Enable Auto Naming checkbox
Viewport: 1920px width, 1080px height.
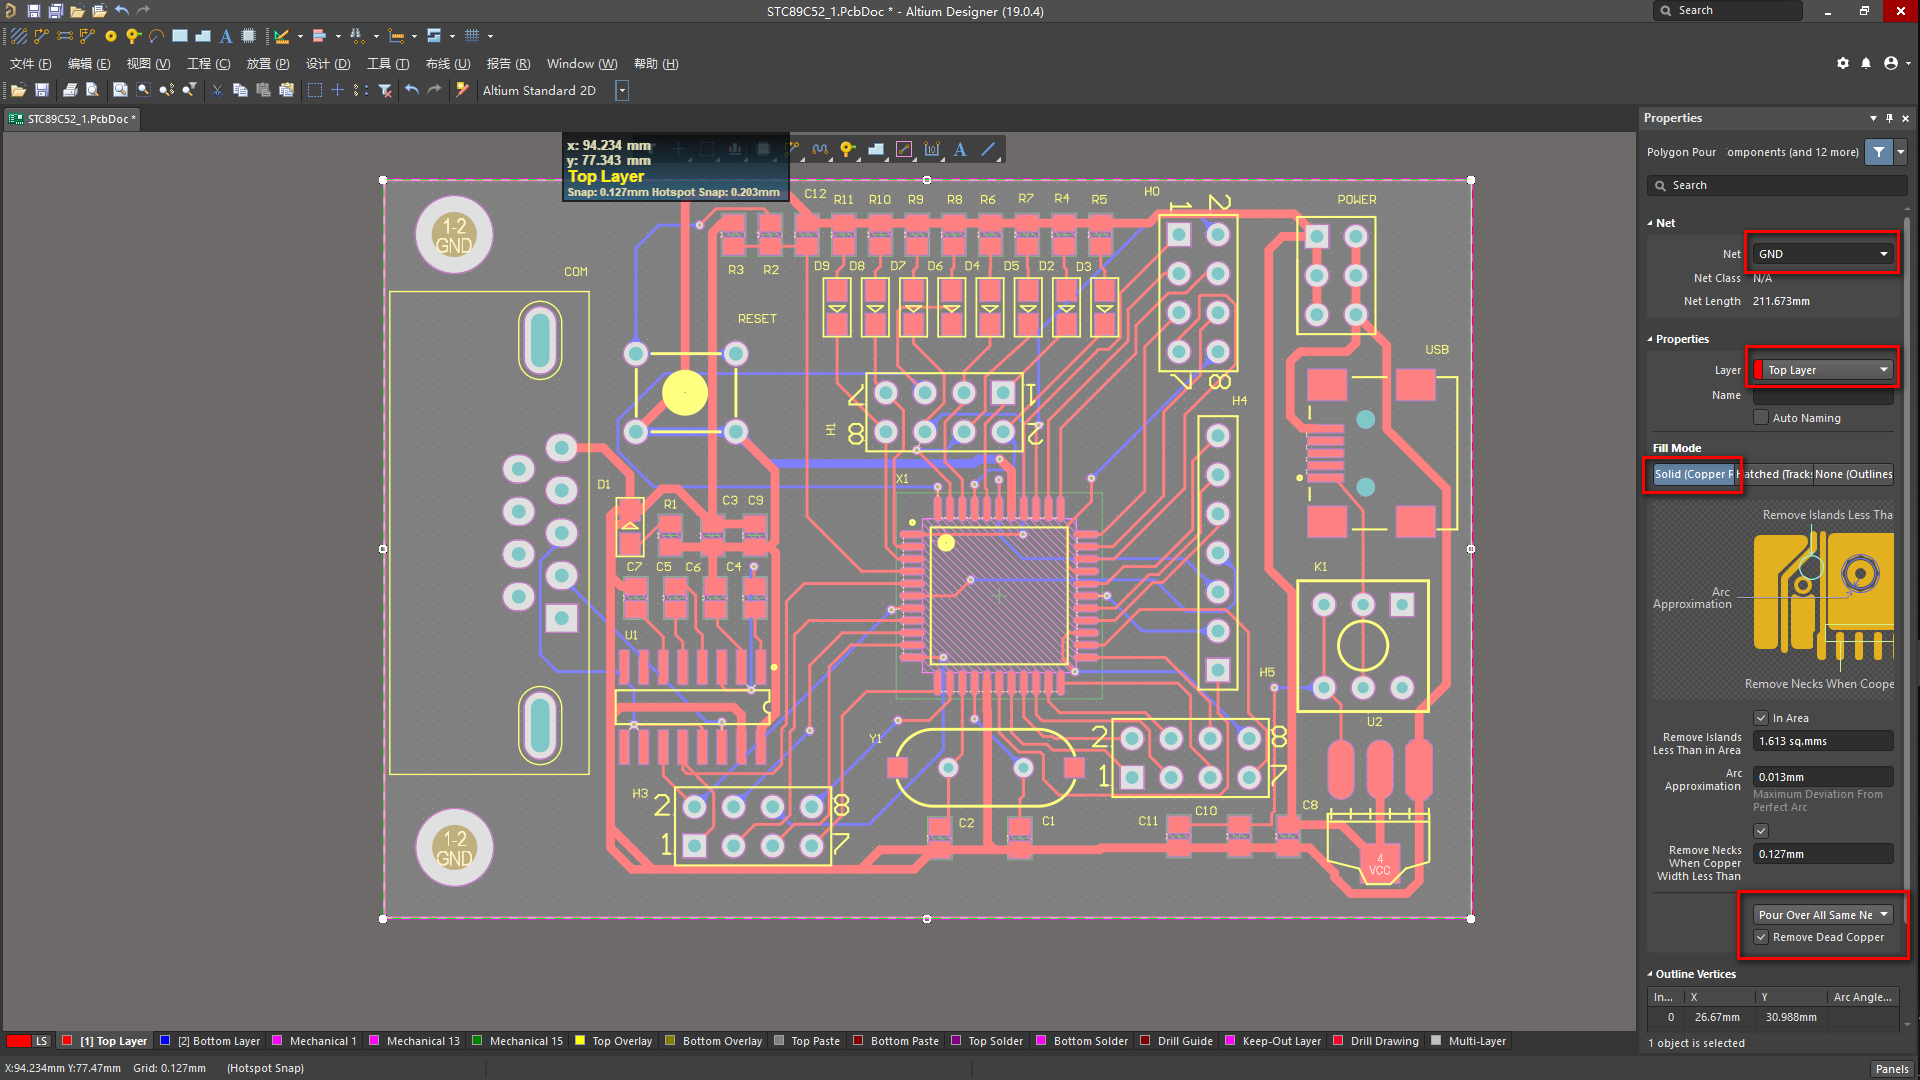tap(1759, 417)
